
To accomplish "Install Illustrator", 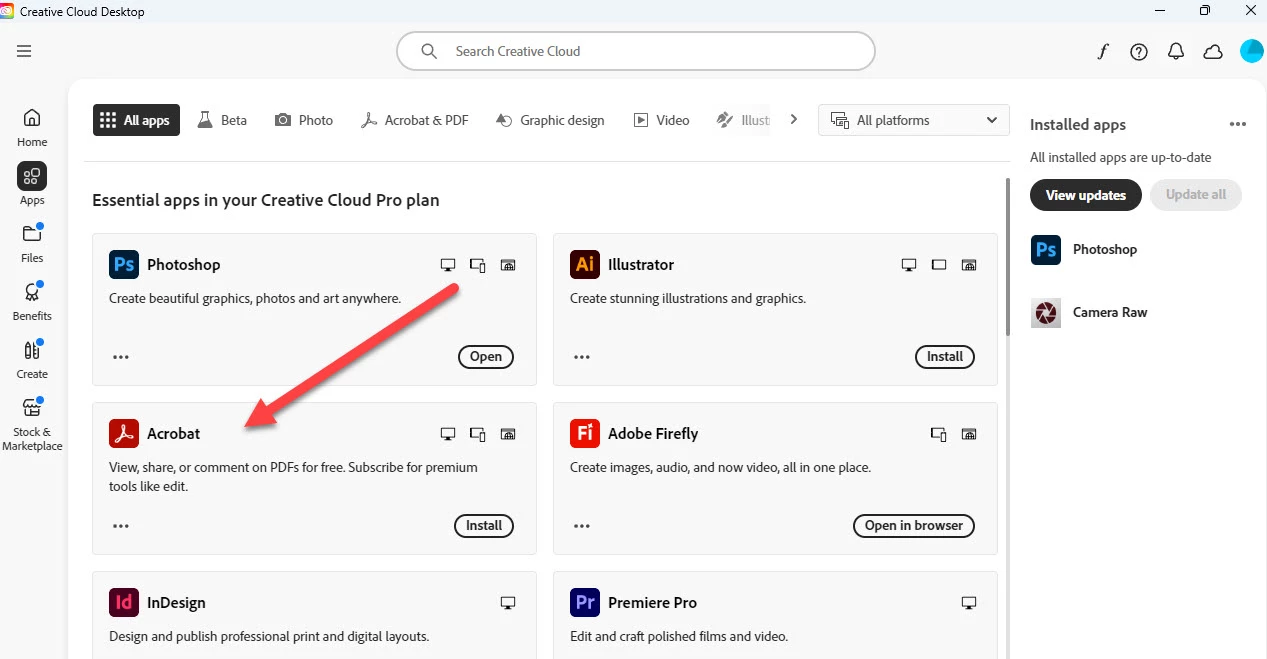I will point(945,357).
